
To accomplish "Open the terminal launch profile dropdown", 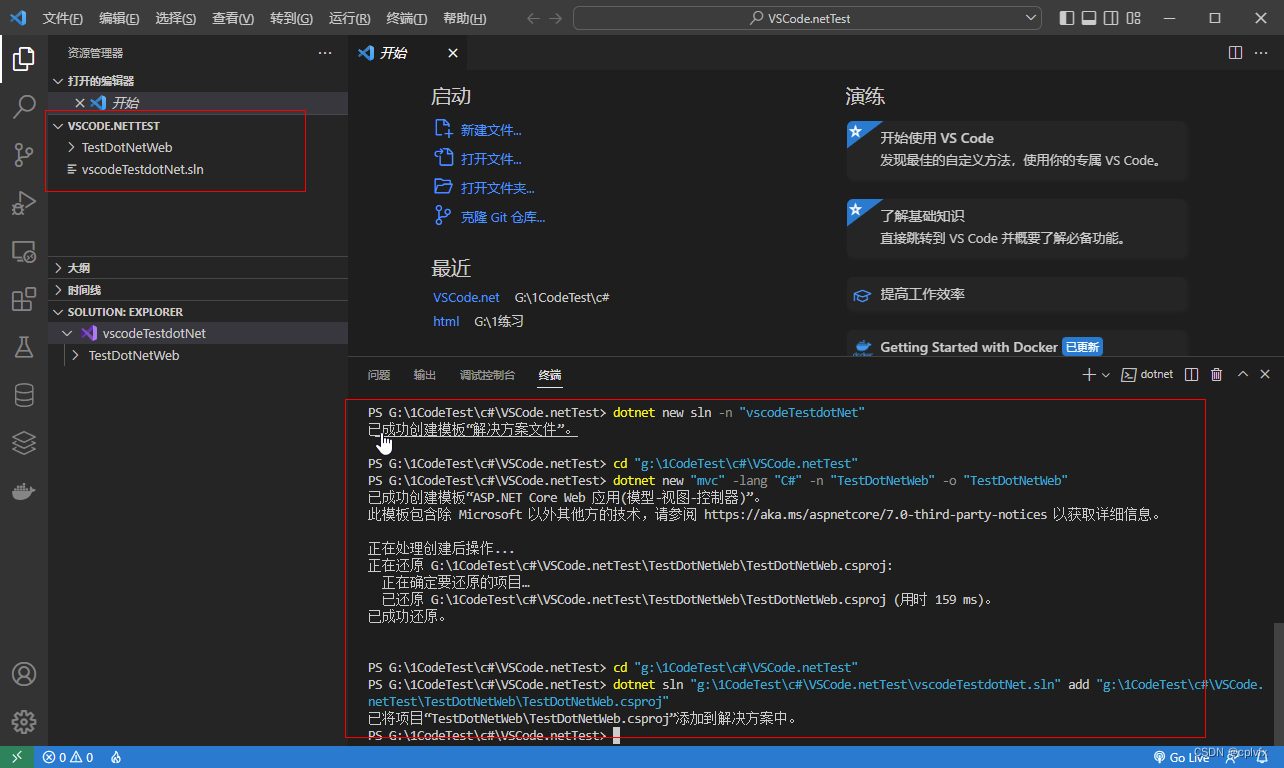I will (x=1105, y=374).
